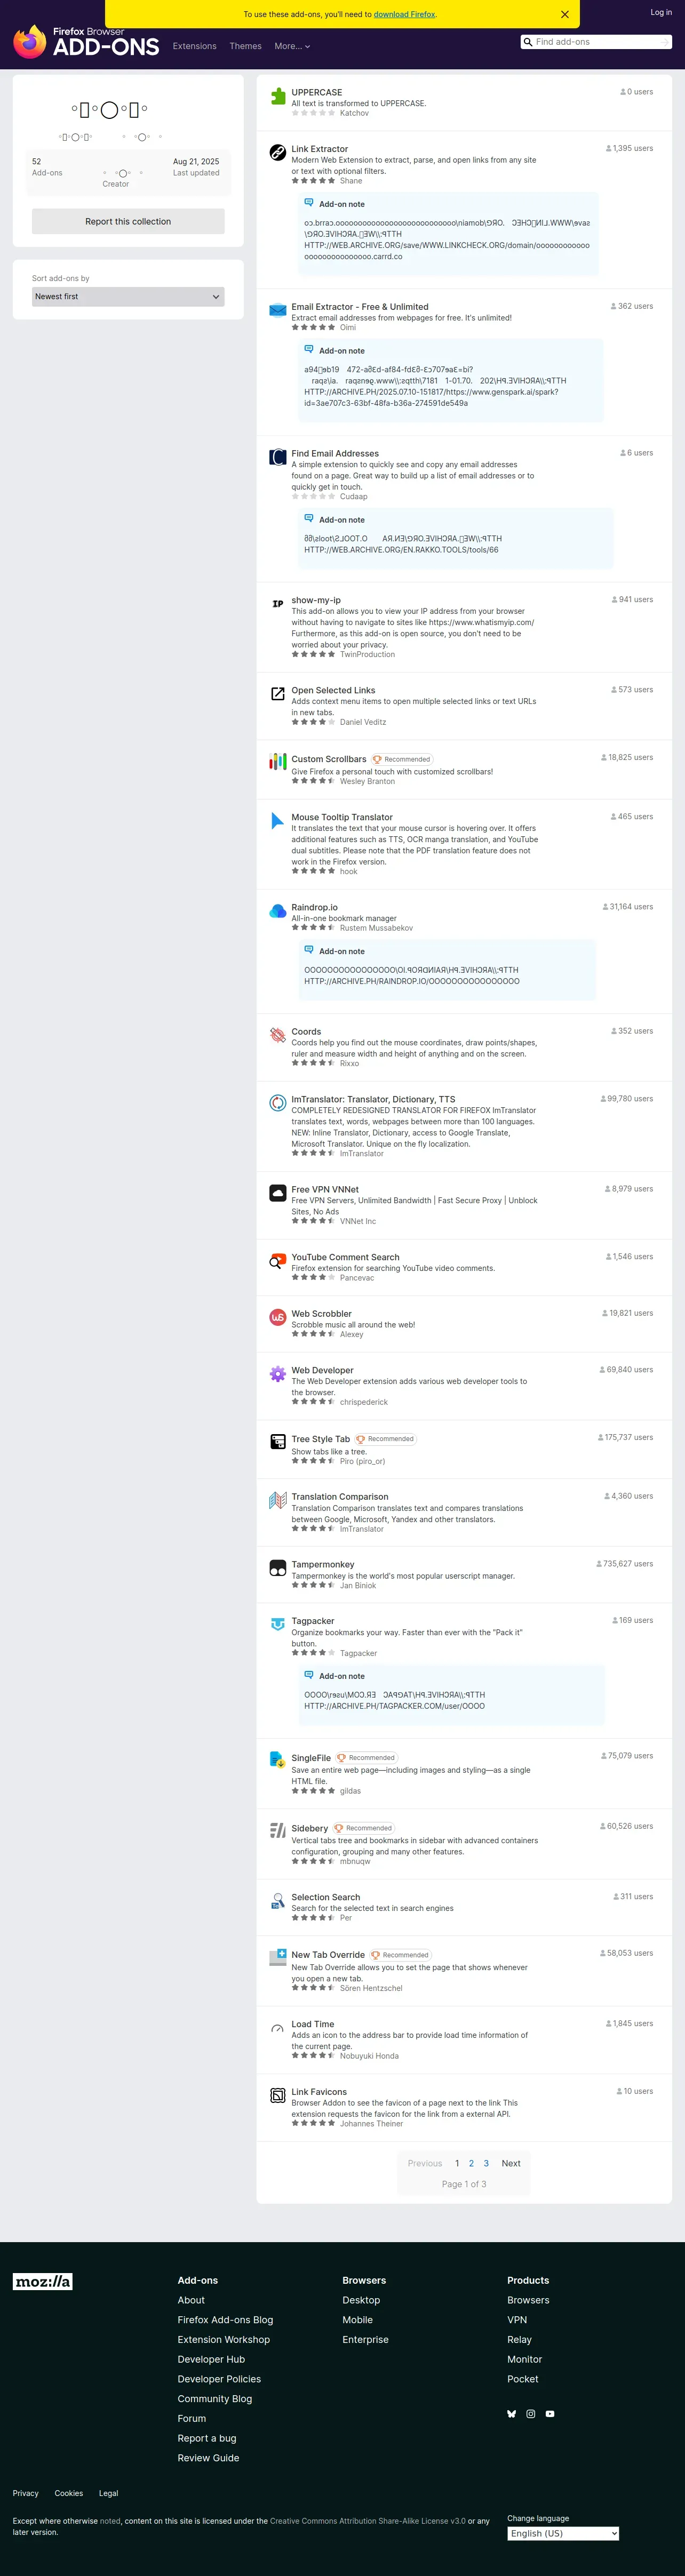Click the '175,737 users' count text
This screenshot has width=685, height=2576.
click(x=628, y=1437)
